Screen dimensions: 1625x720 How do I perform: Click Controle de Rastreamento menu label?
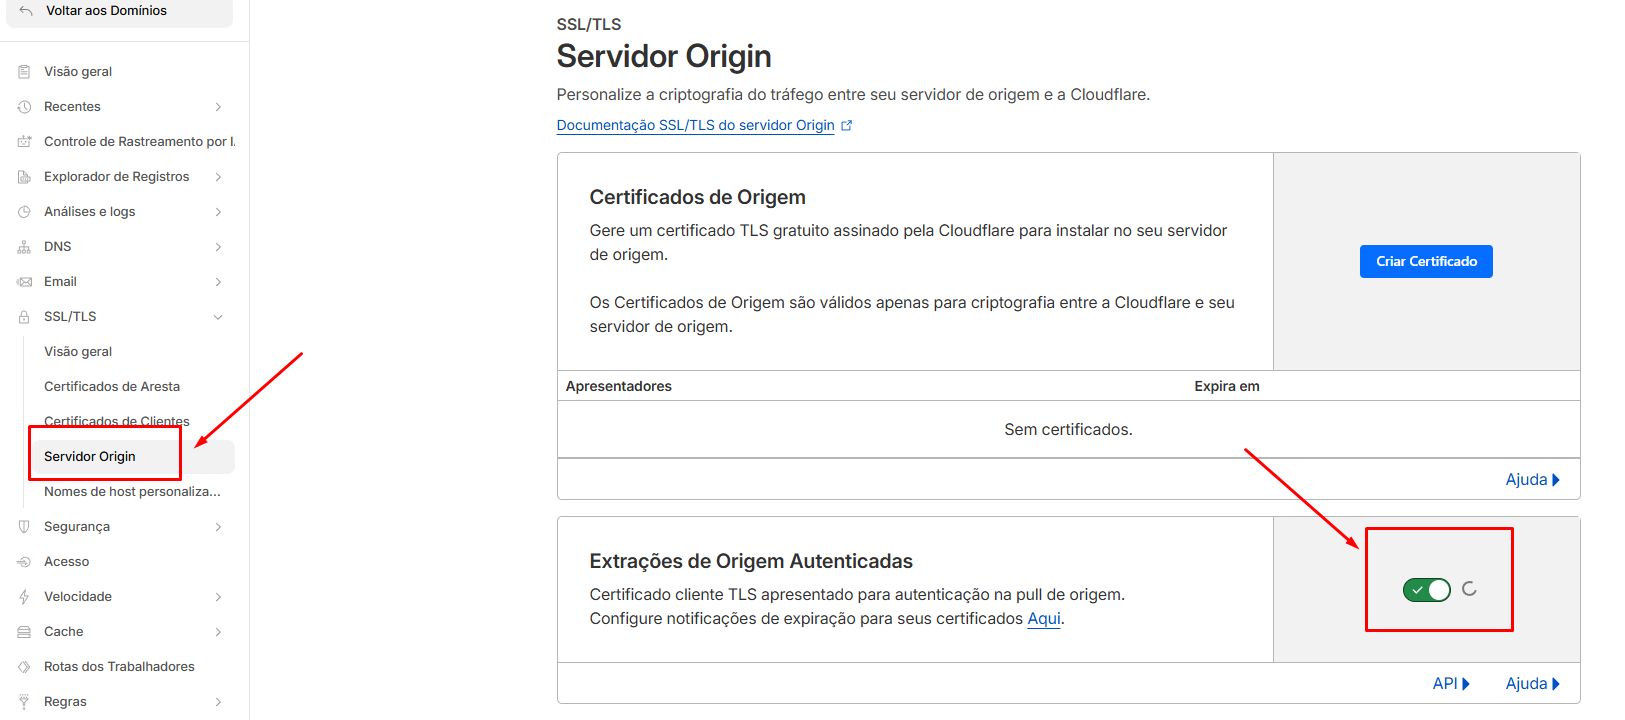140,142
